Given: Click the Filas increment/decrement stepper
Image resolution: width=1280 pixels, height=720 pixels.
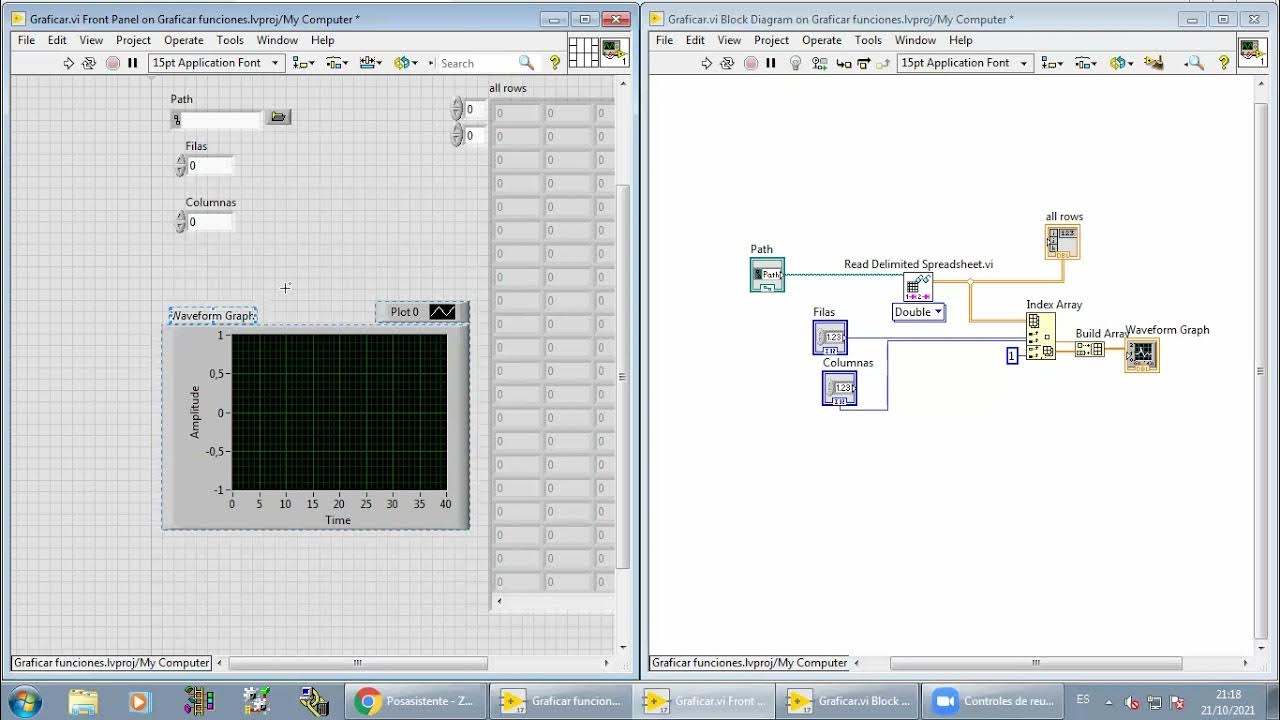Looking at the screenshot, I should pyautogui.click(x=181, y=166).
